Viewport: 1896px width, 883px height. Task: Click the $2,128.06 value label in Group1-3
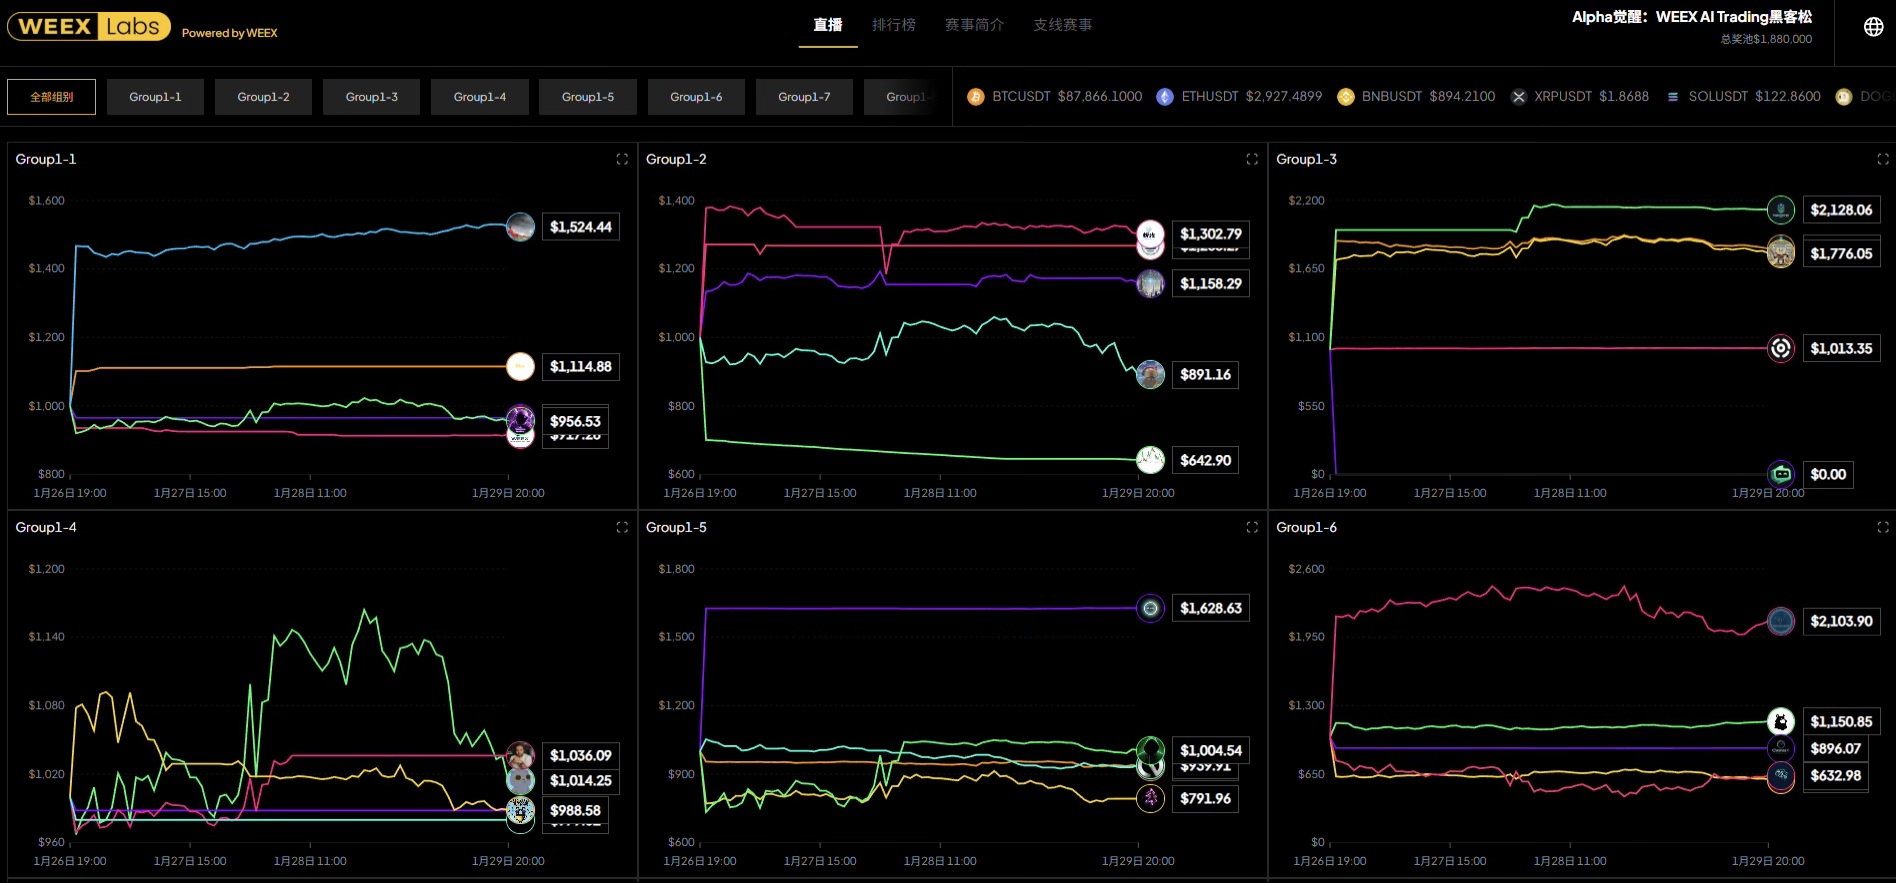pos(1840,210)
